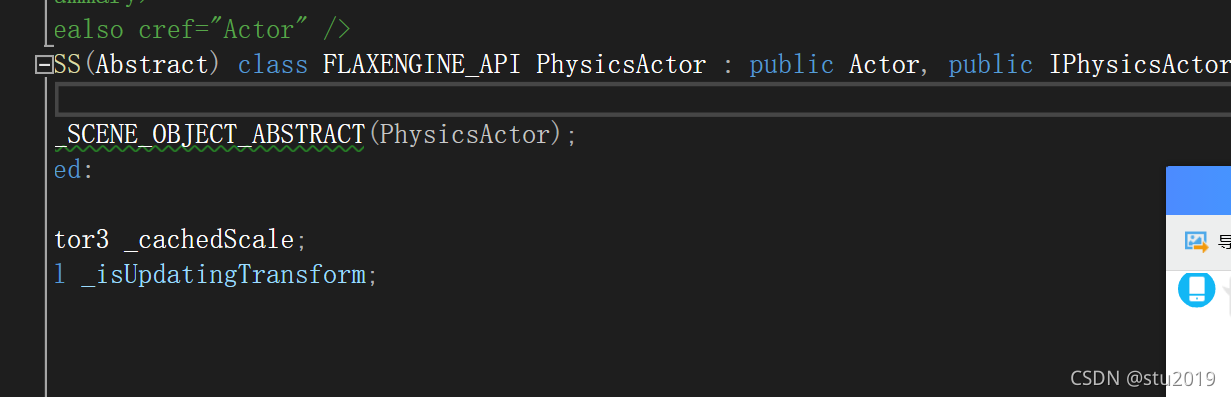Screen dimensions: 1231x397
Task: Click the popup window's blue title bar
Action: (x=1199, y=188)
